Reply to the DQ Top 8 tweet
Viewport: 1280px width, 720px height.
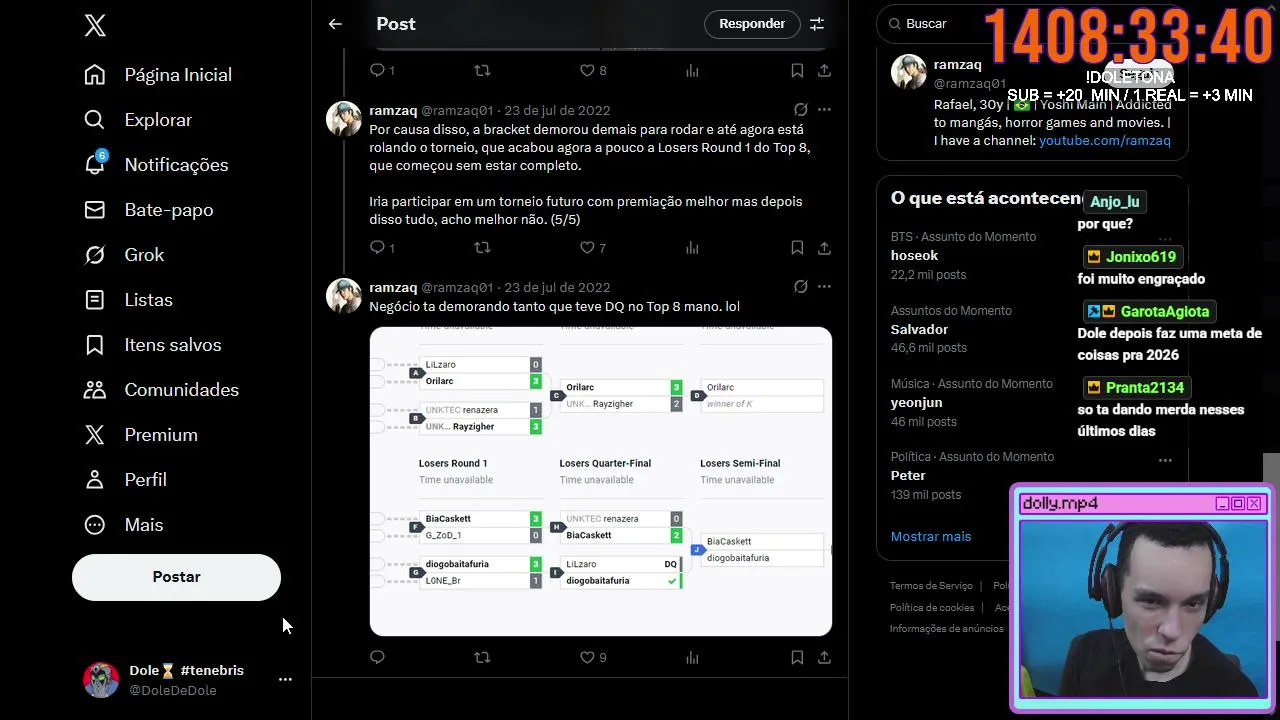click(377, 658)
